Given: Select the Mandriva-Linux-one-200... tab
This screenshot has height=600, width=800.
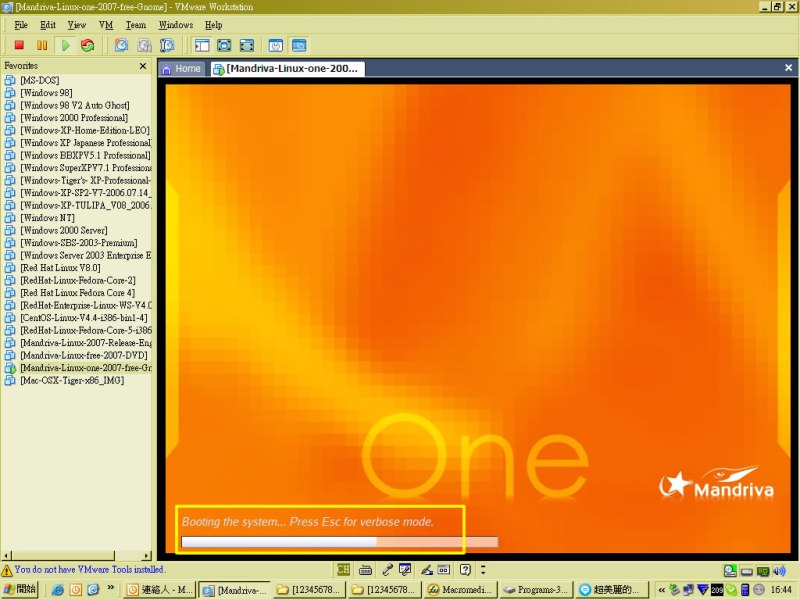Looking at the screenshot, I should pyautogui.click(x=288, y=68).
